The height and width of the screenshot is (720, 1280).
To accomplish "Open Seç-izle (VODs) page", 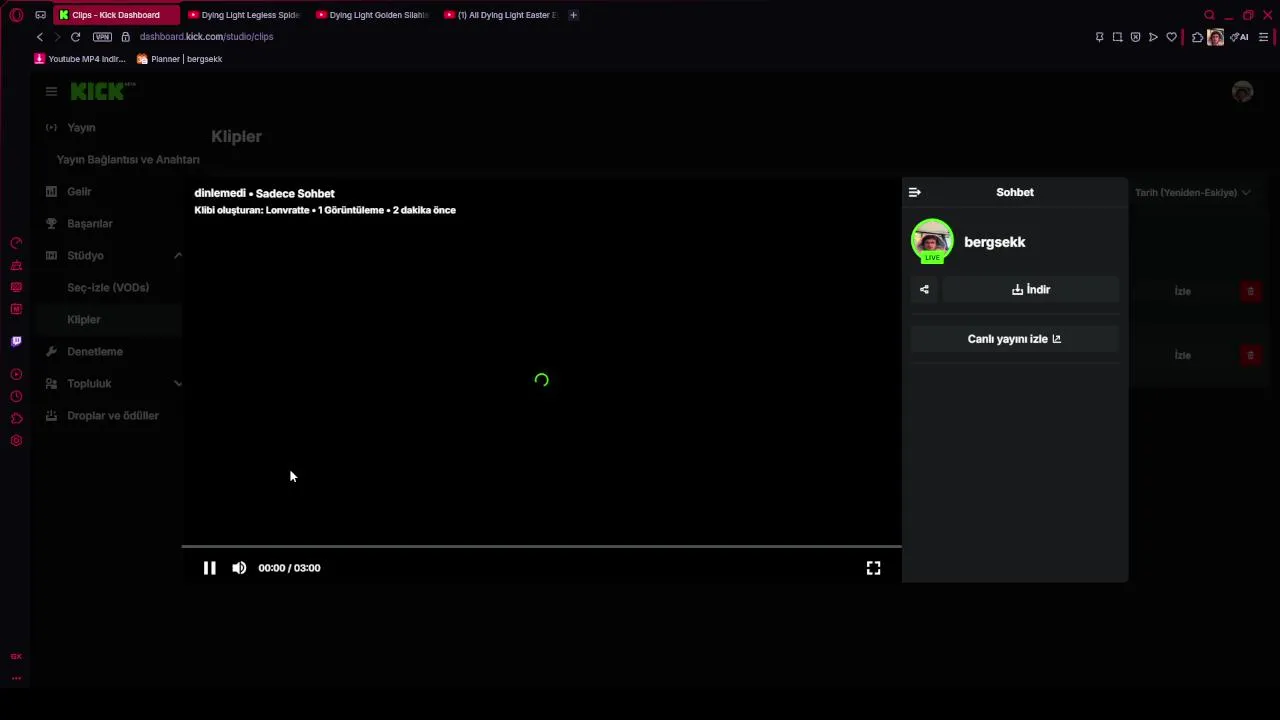I will pyautogui.click(x=108, y=288).
